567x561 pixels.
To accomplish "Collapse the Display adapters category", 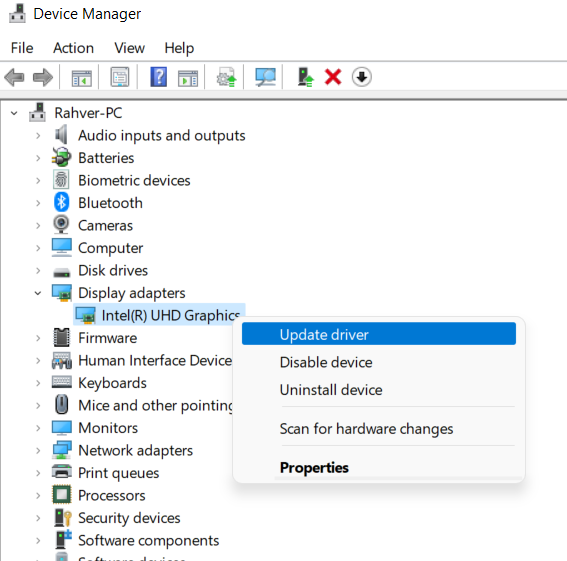I will coord(38,293).
